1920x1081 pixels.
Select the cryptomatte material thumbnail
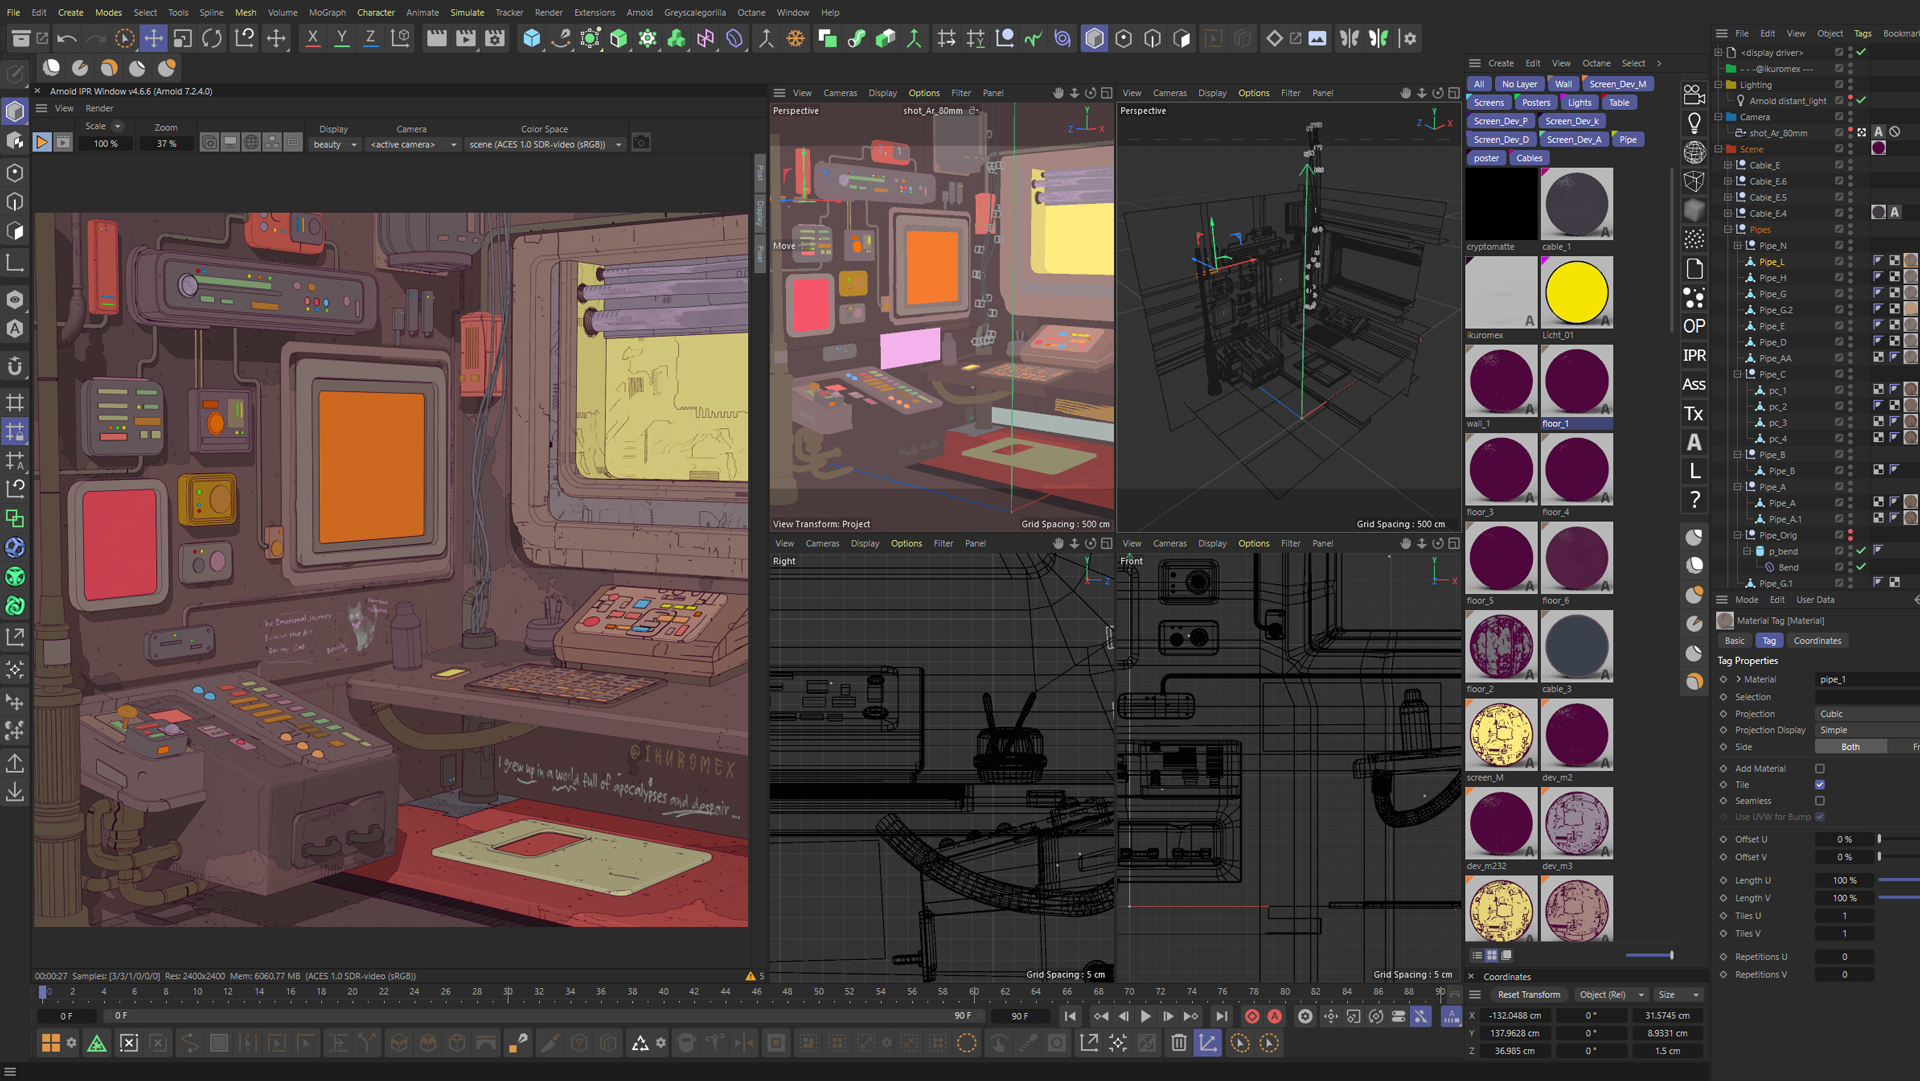1501,204
